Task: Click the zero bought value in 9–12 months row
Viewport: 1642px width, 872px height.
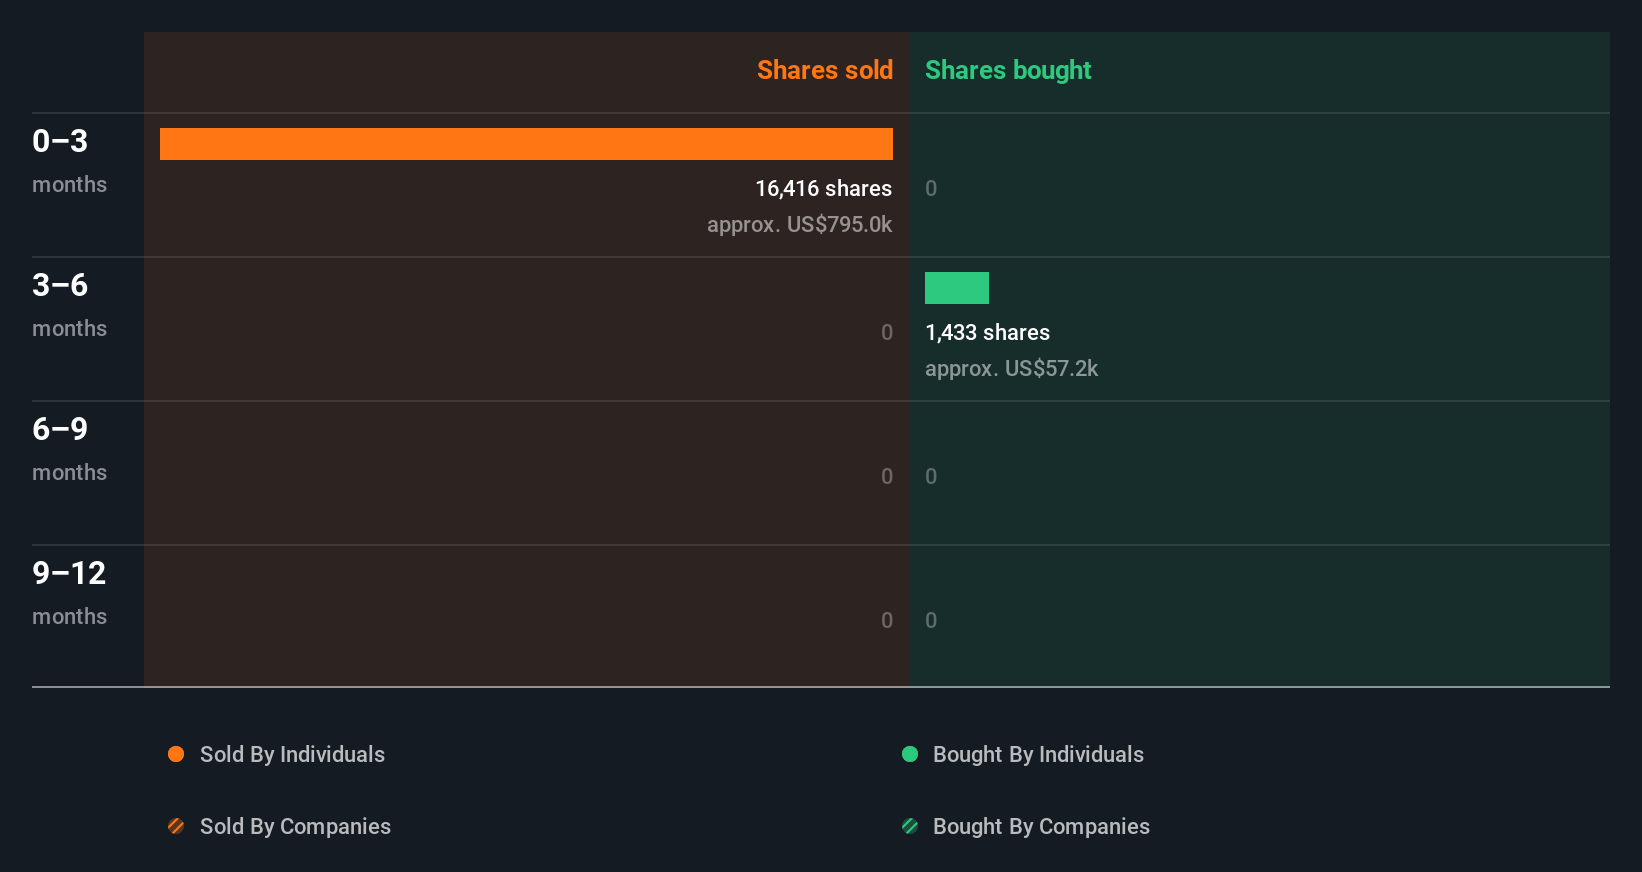Action: tap(931, 620)
